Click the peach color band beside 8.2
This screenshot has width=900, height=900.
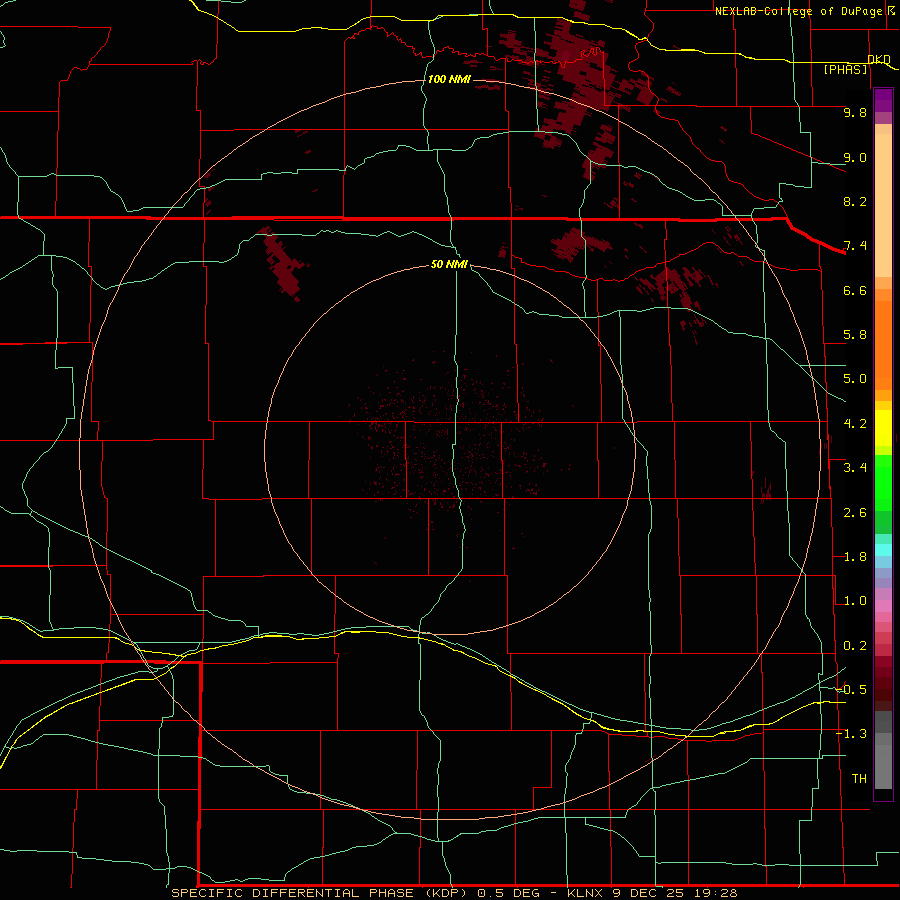click(x=883, y=205)
